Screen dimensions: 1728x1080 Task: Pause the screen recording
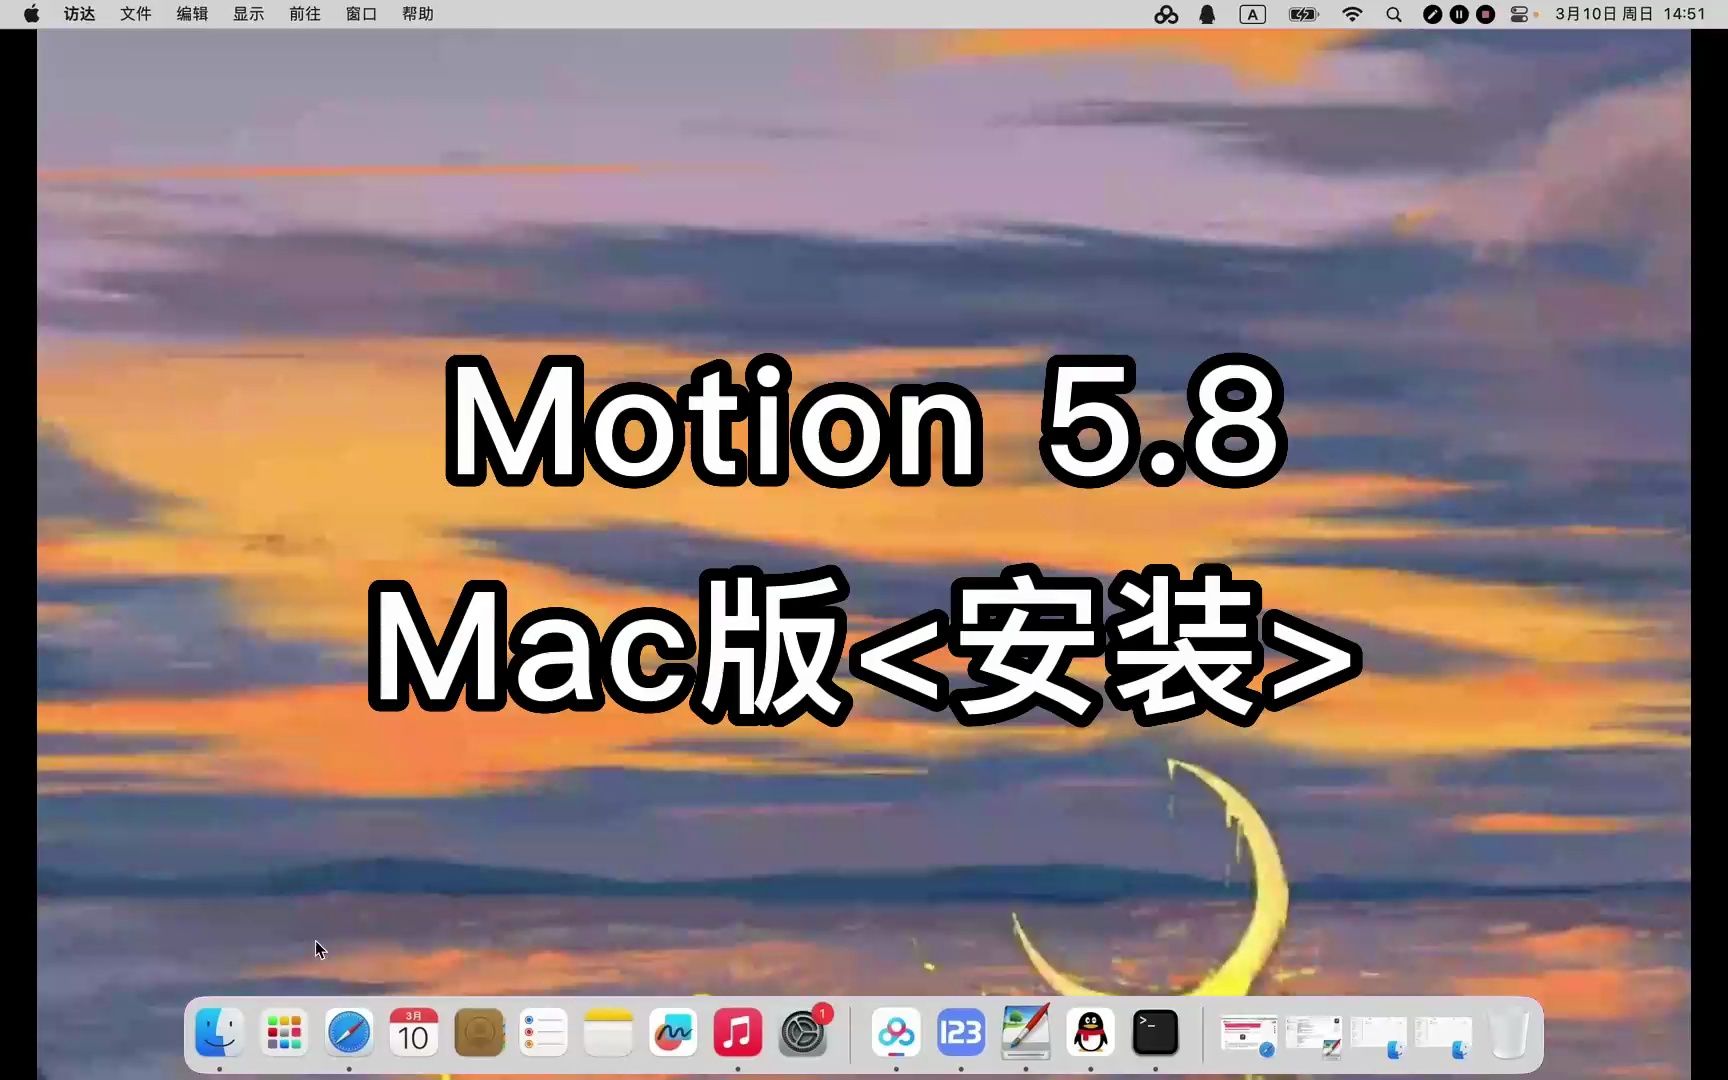(x=1460, y=14)
